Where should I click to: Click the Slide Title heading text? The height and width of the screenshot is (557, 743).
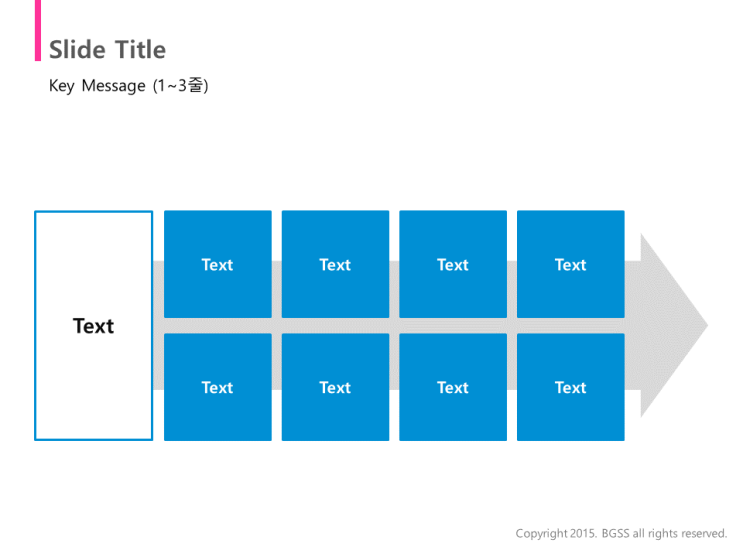pyautogui.click(x=108, y=50)
